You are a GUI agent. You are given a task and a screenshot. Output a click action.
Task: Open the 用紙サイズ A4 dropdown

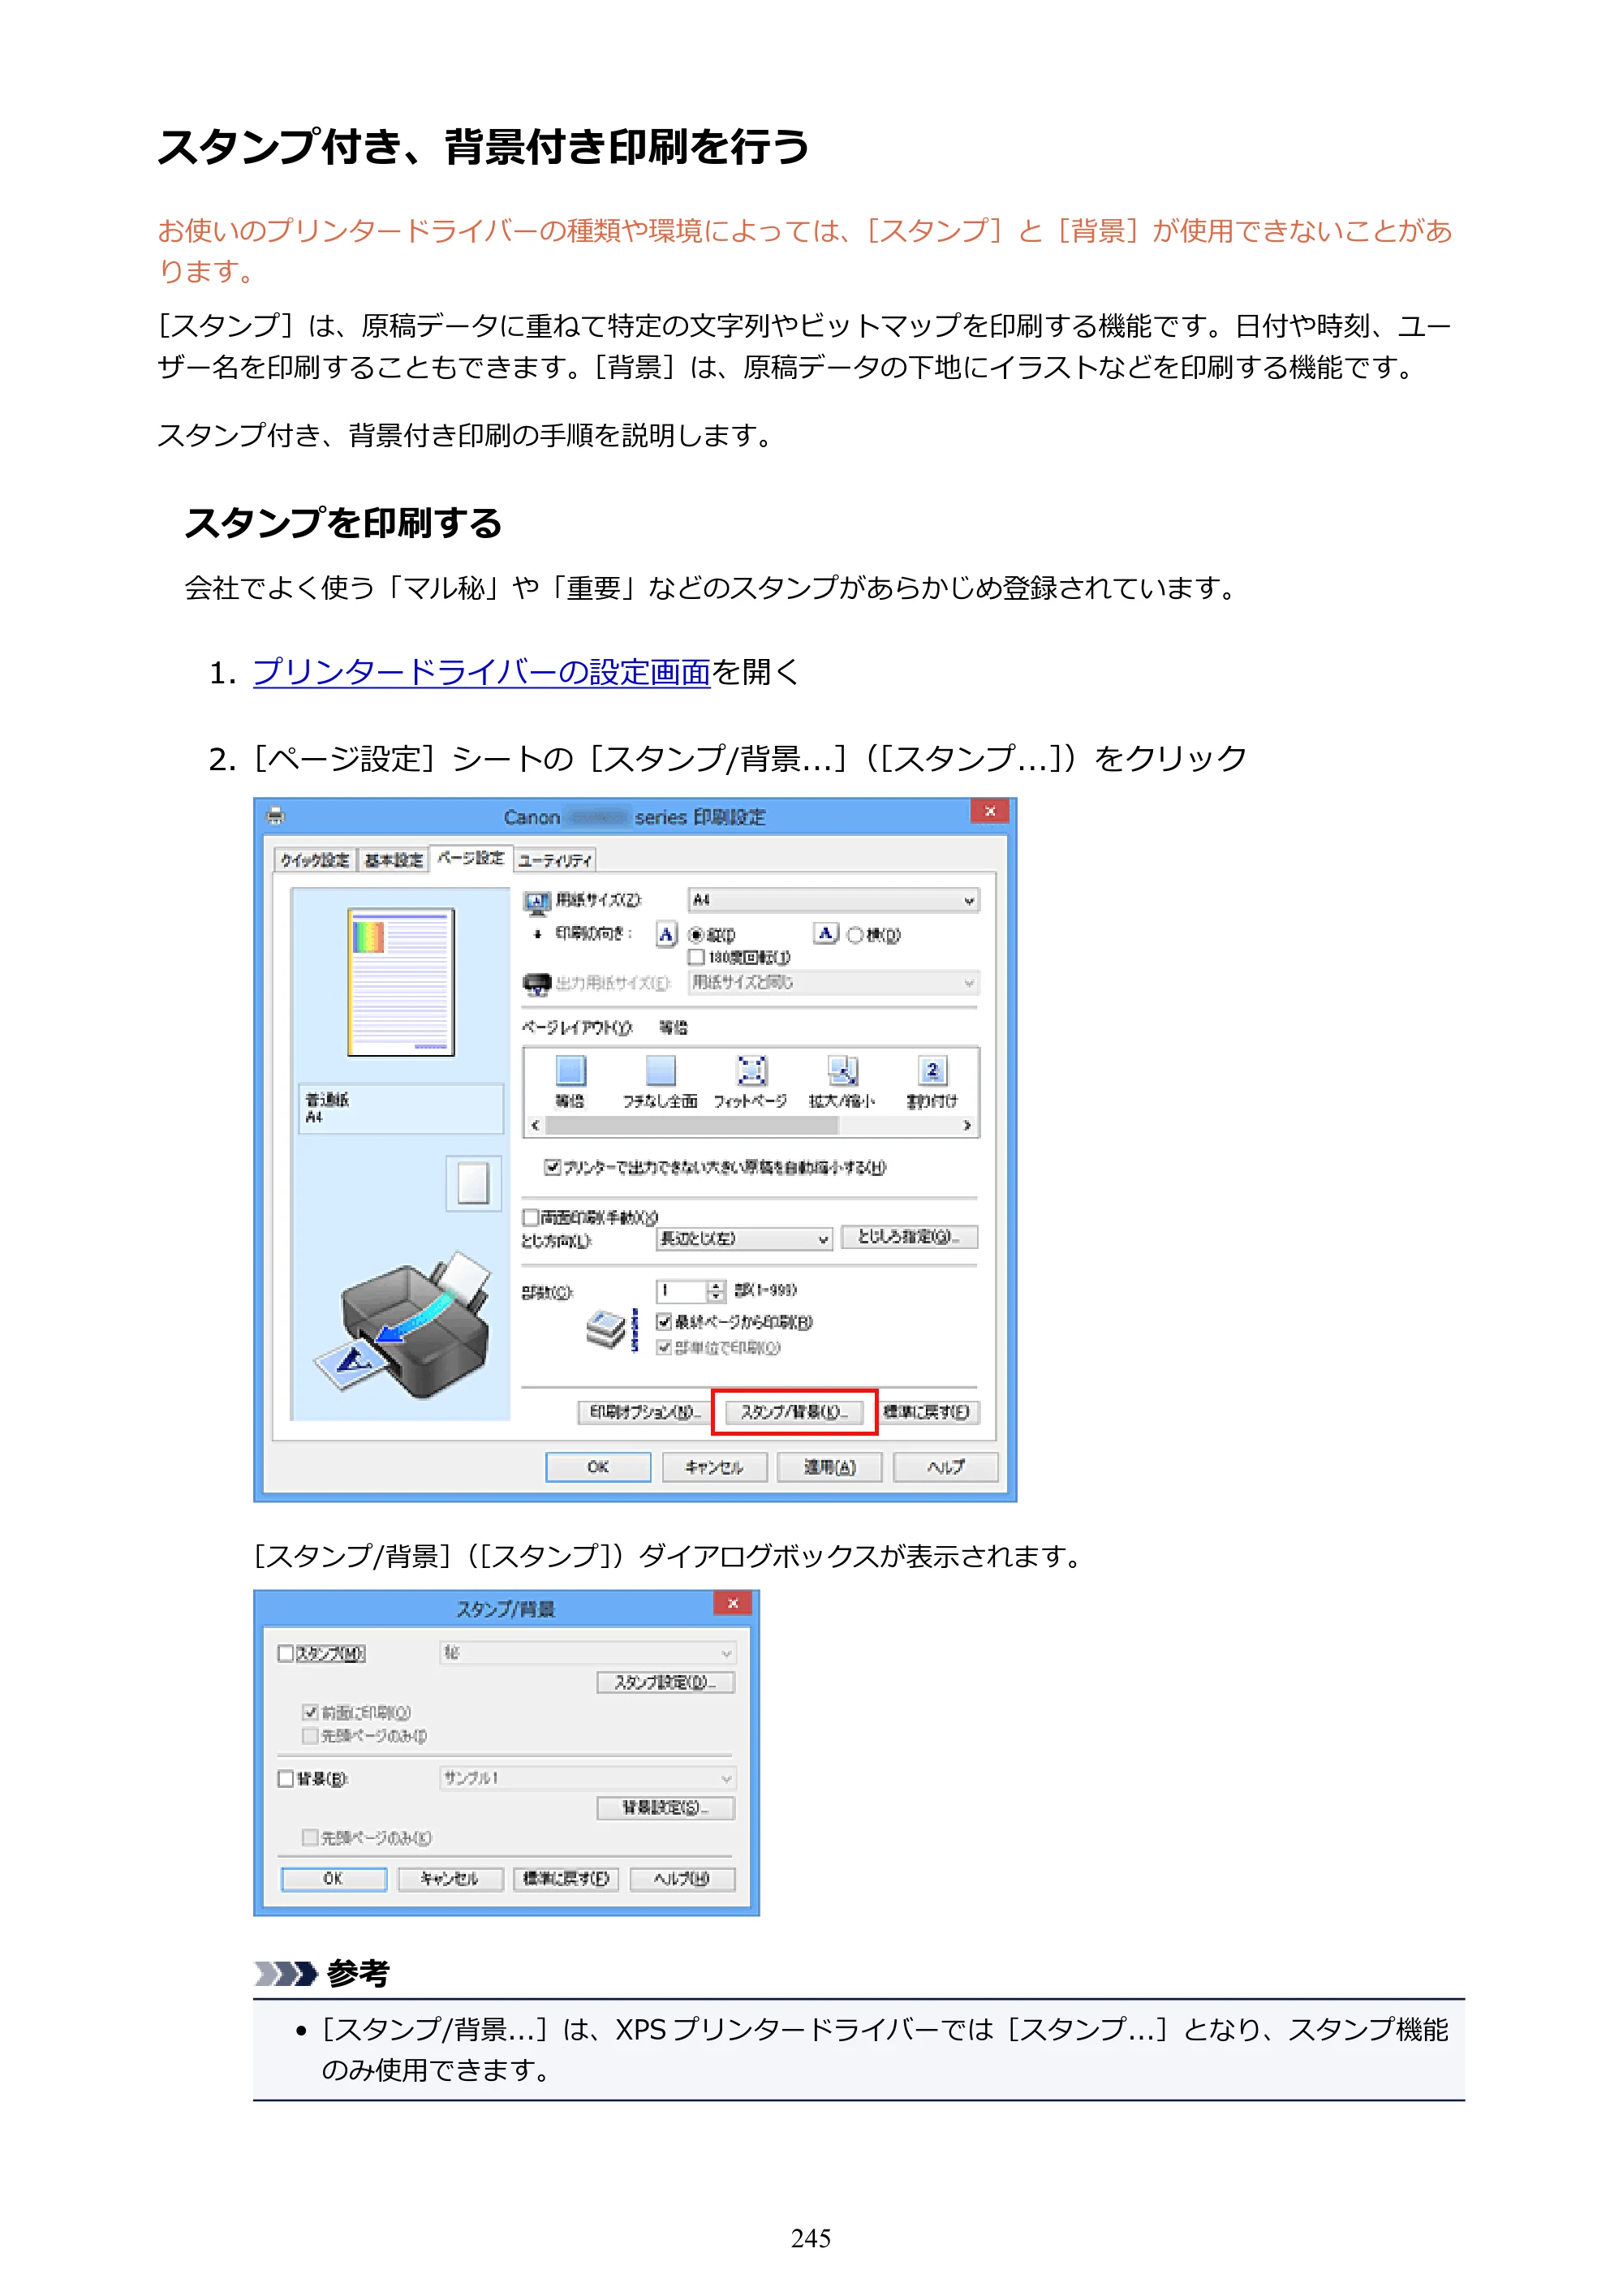click(x=834, y=900)
